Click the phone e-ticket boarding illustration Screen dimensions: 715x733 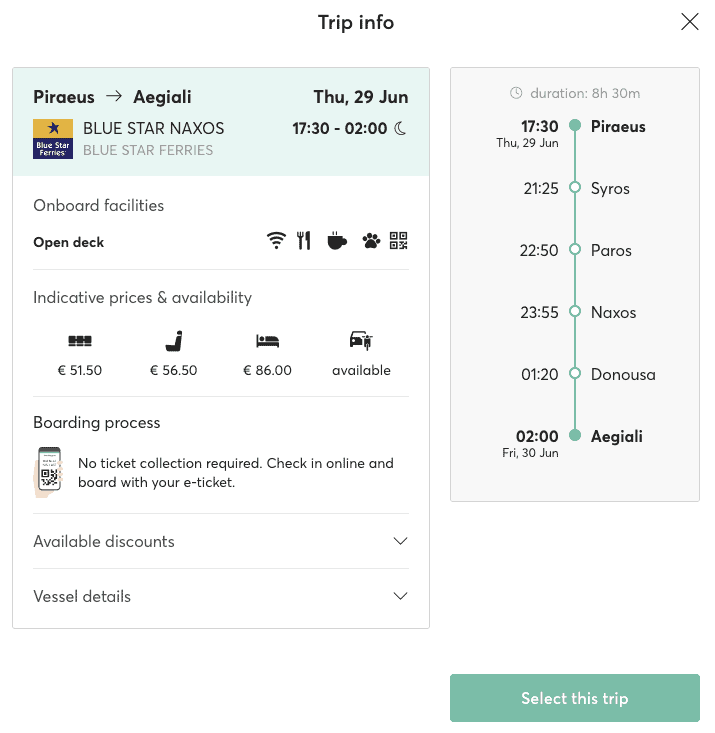coord(48,472)
